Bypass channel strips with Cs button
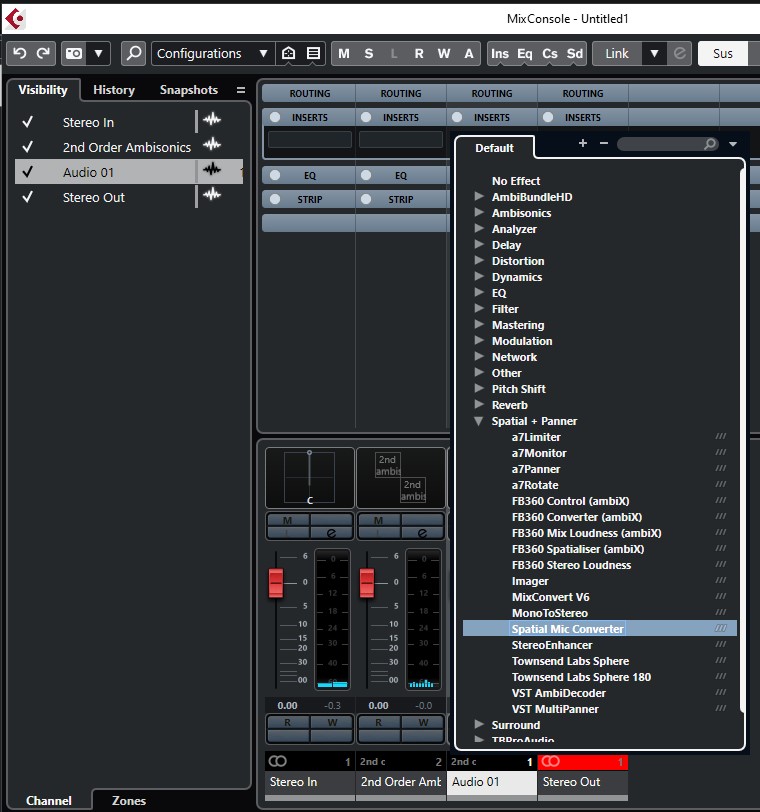Viewport: 760px width, 812px height. click(x=550, y=54)
